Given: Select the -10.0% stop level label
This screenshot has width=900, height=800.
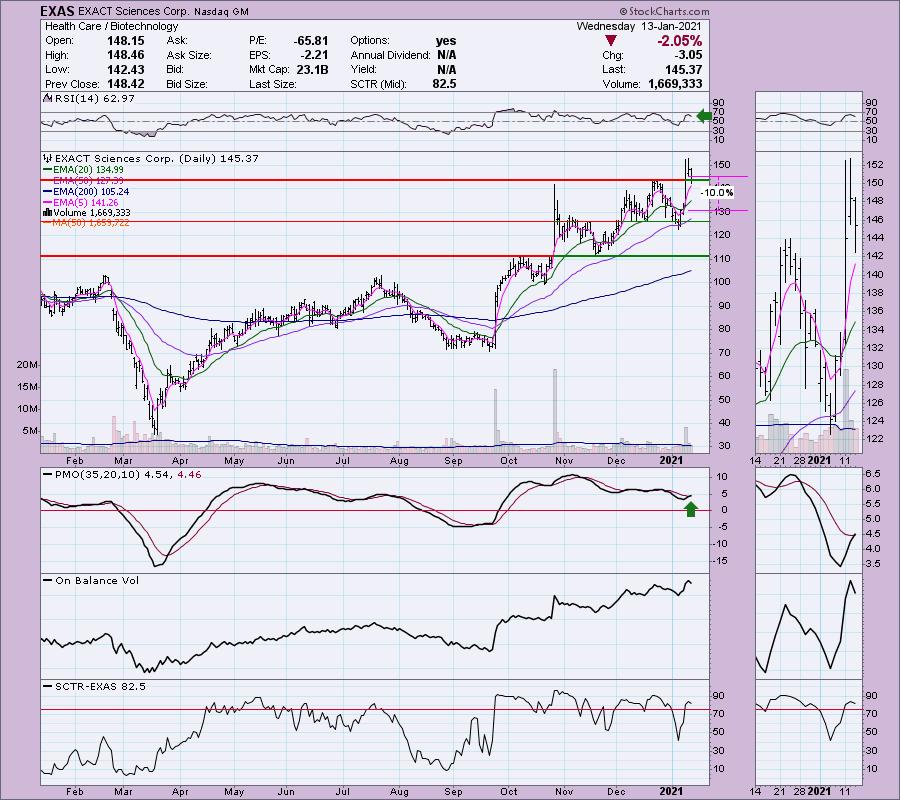Looking at the screenshot, I should (717, 192).
